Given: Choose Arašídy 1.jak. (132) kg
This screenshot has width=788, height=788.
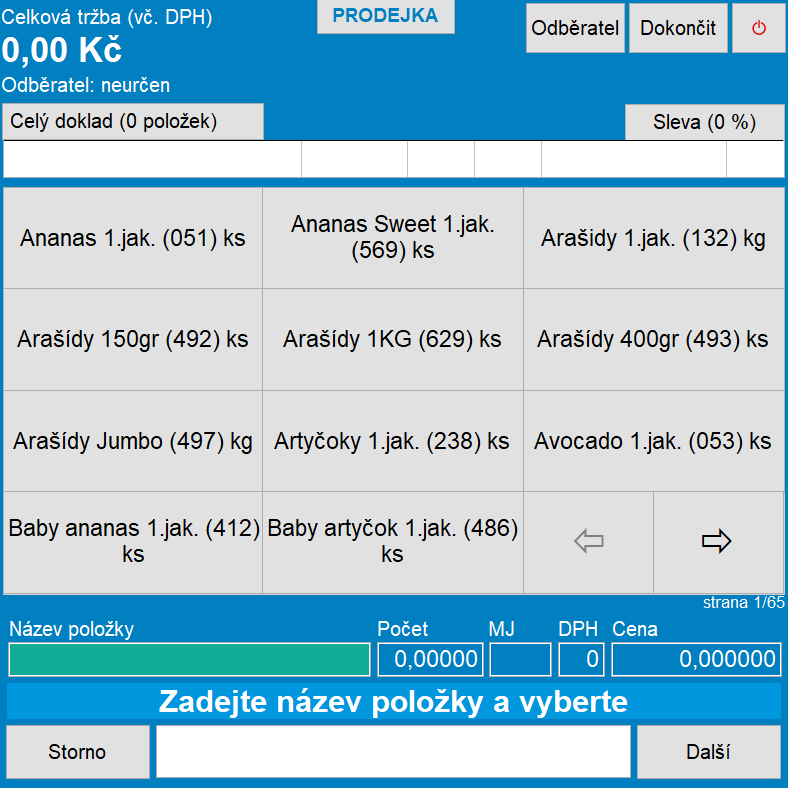Looking at the screenshot, I should point(653,238).
